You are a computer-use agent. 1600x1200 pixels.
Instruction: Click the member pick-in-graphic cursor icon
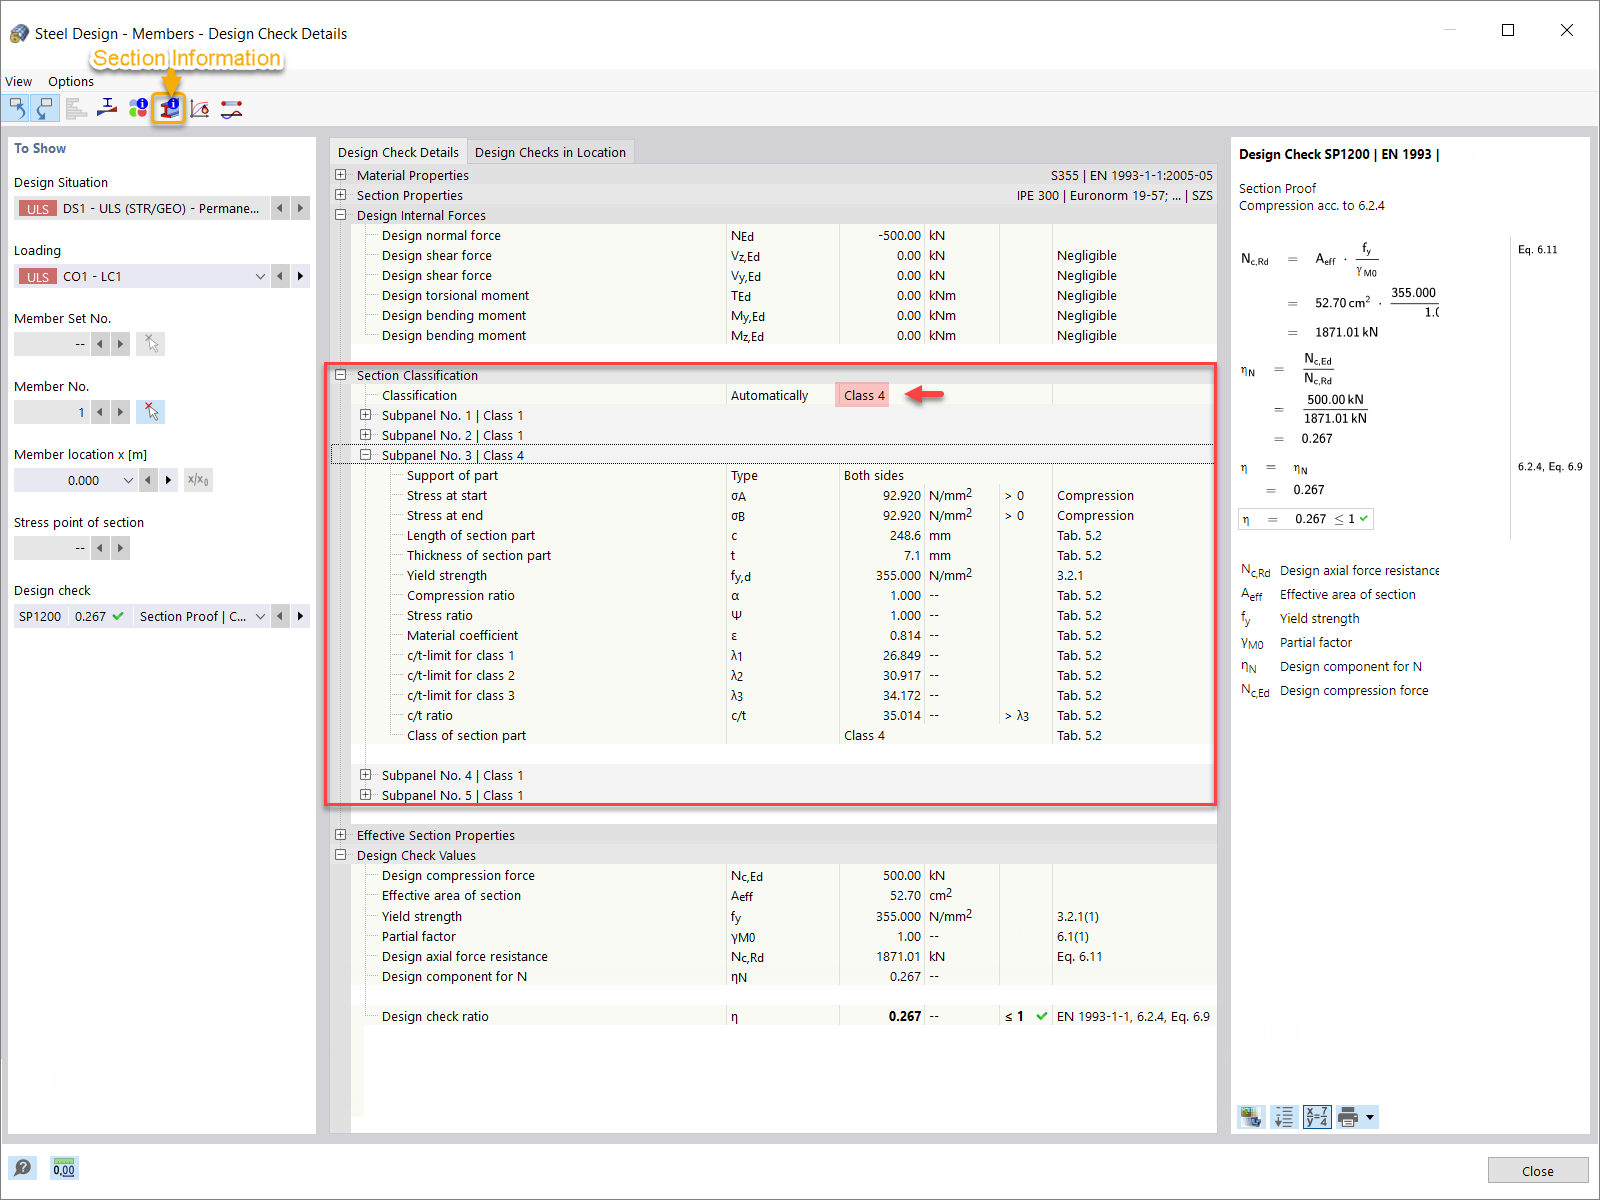click(x=151, y=412)
